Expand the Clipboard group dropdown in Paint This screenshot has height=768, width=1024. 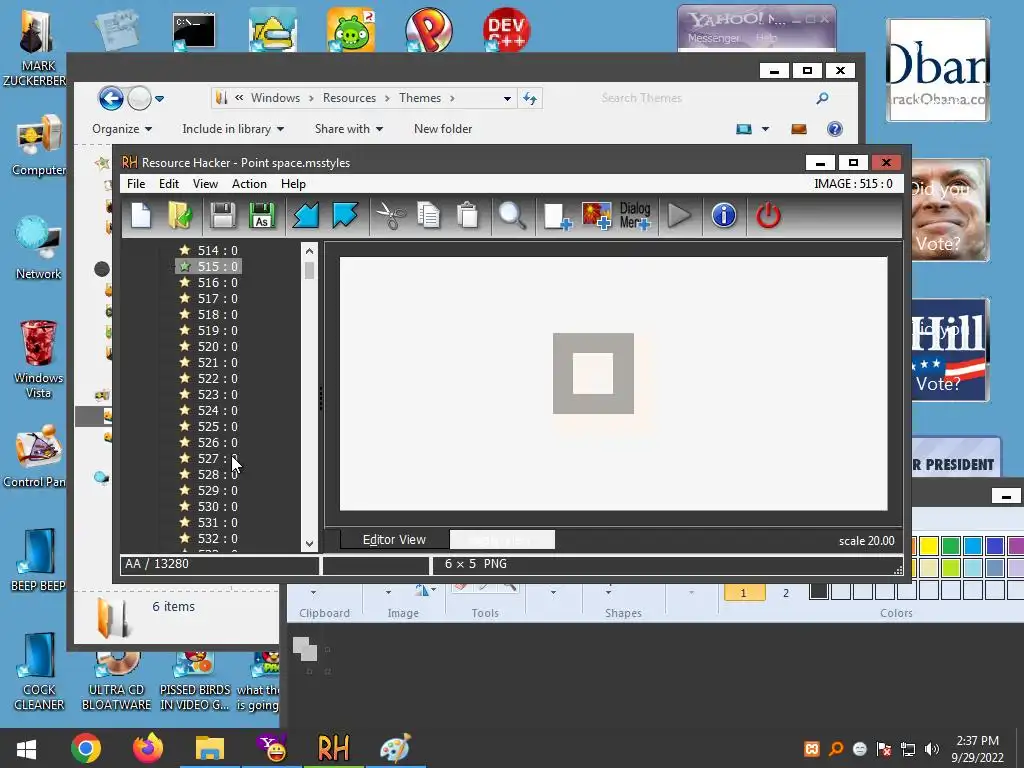tap(313, 593)
